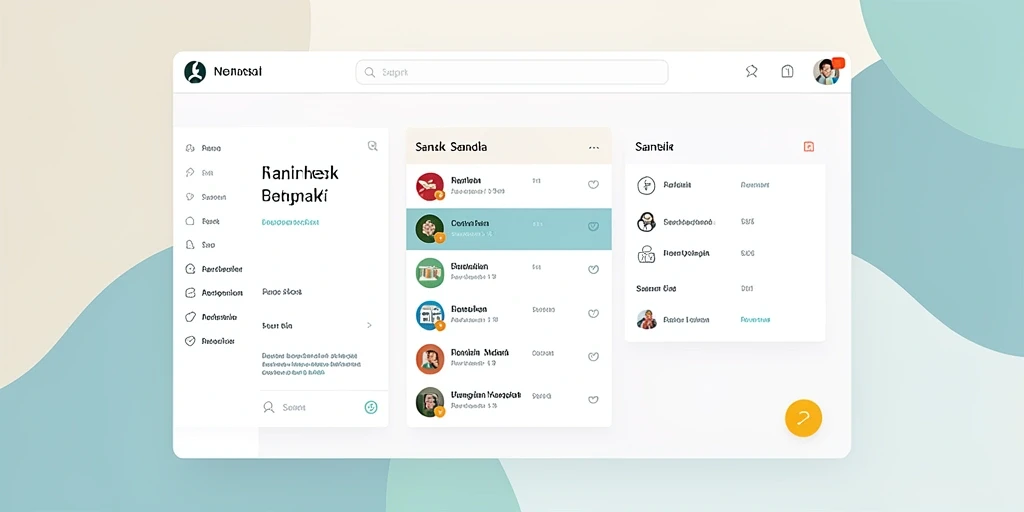Select the first item in the left sidebar
The width and height of the screenshot is (1024, 512).
[204, 148]
